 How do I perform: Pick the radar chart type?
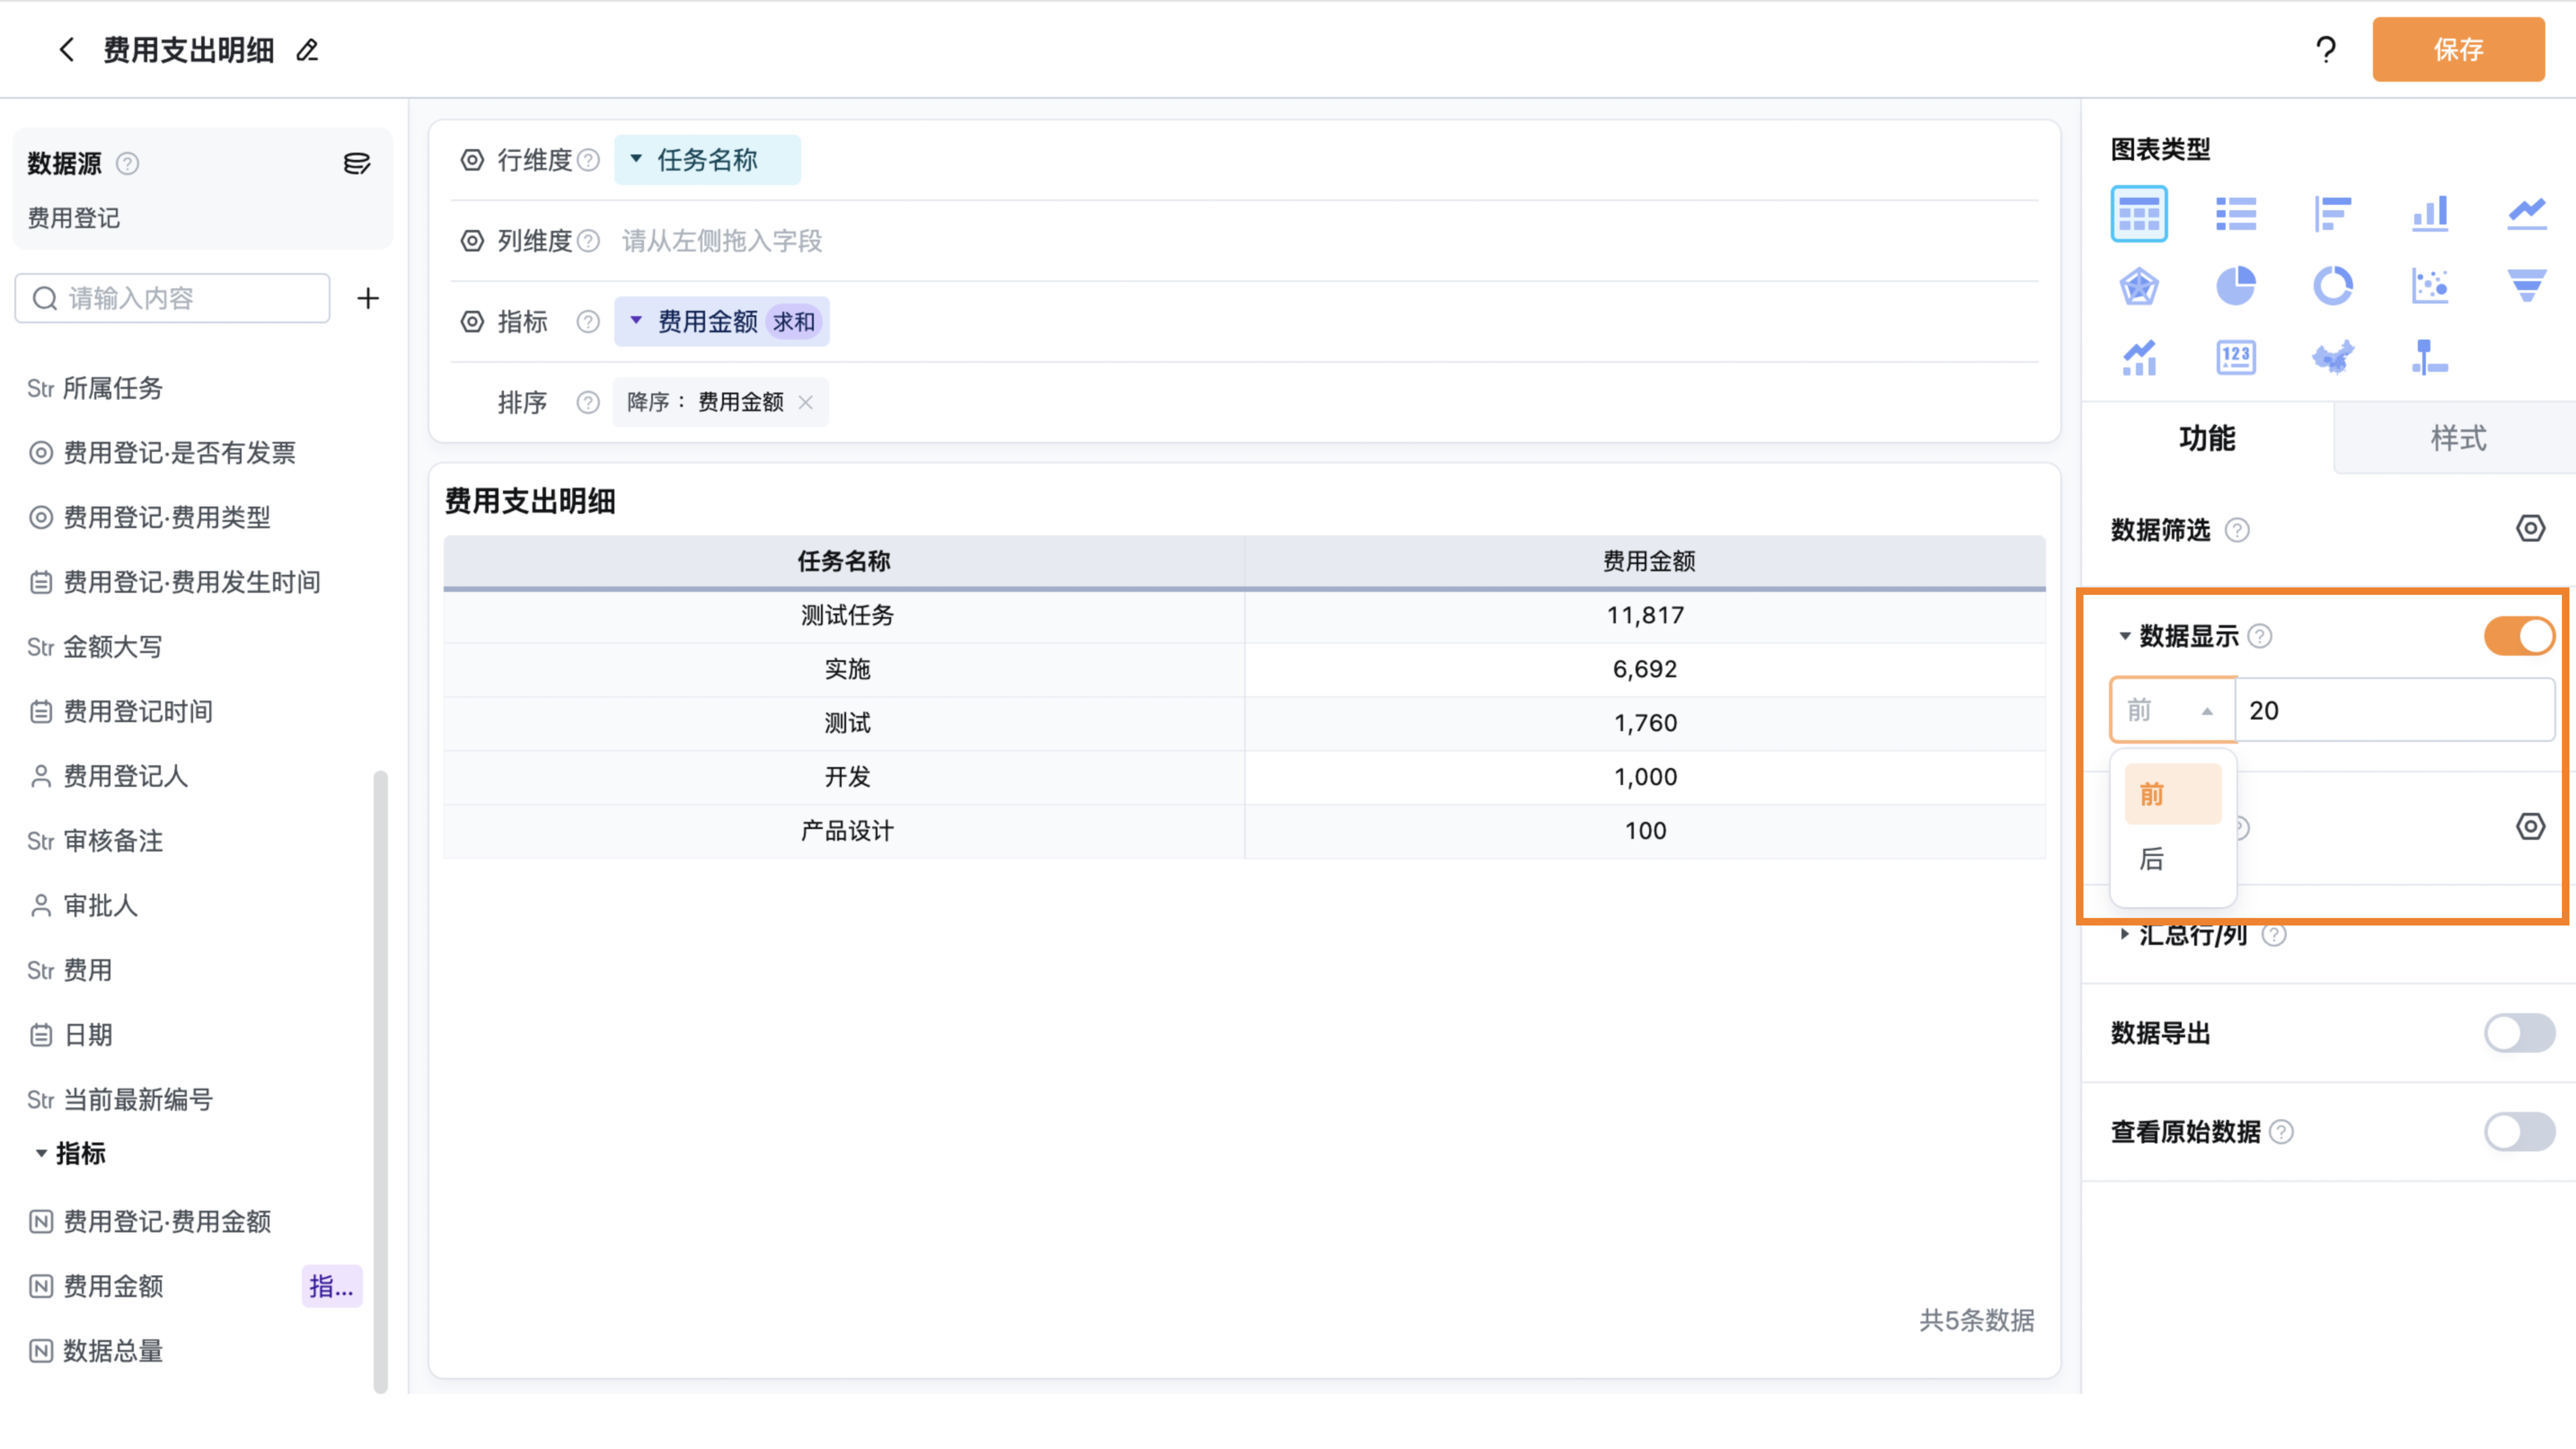[x=2139, y=286]
